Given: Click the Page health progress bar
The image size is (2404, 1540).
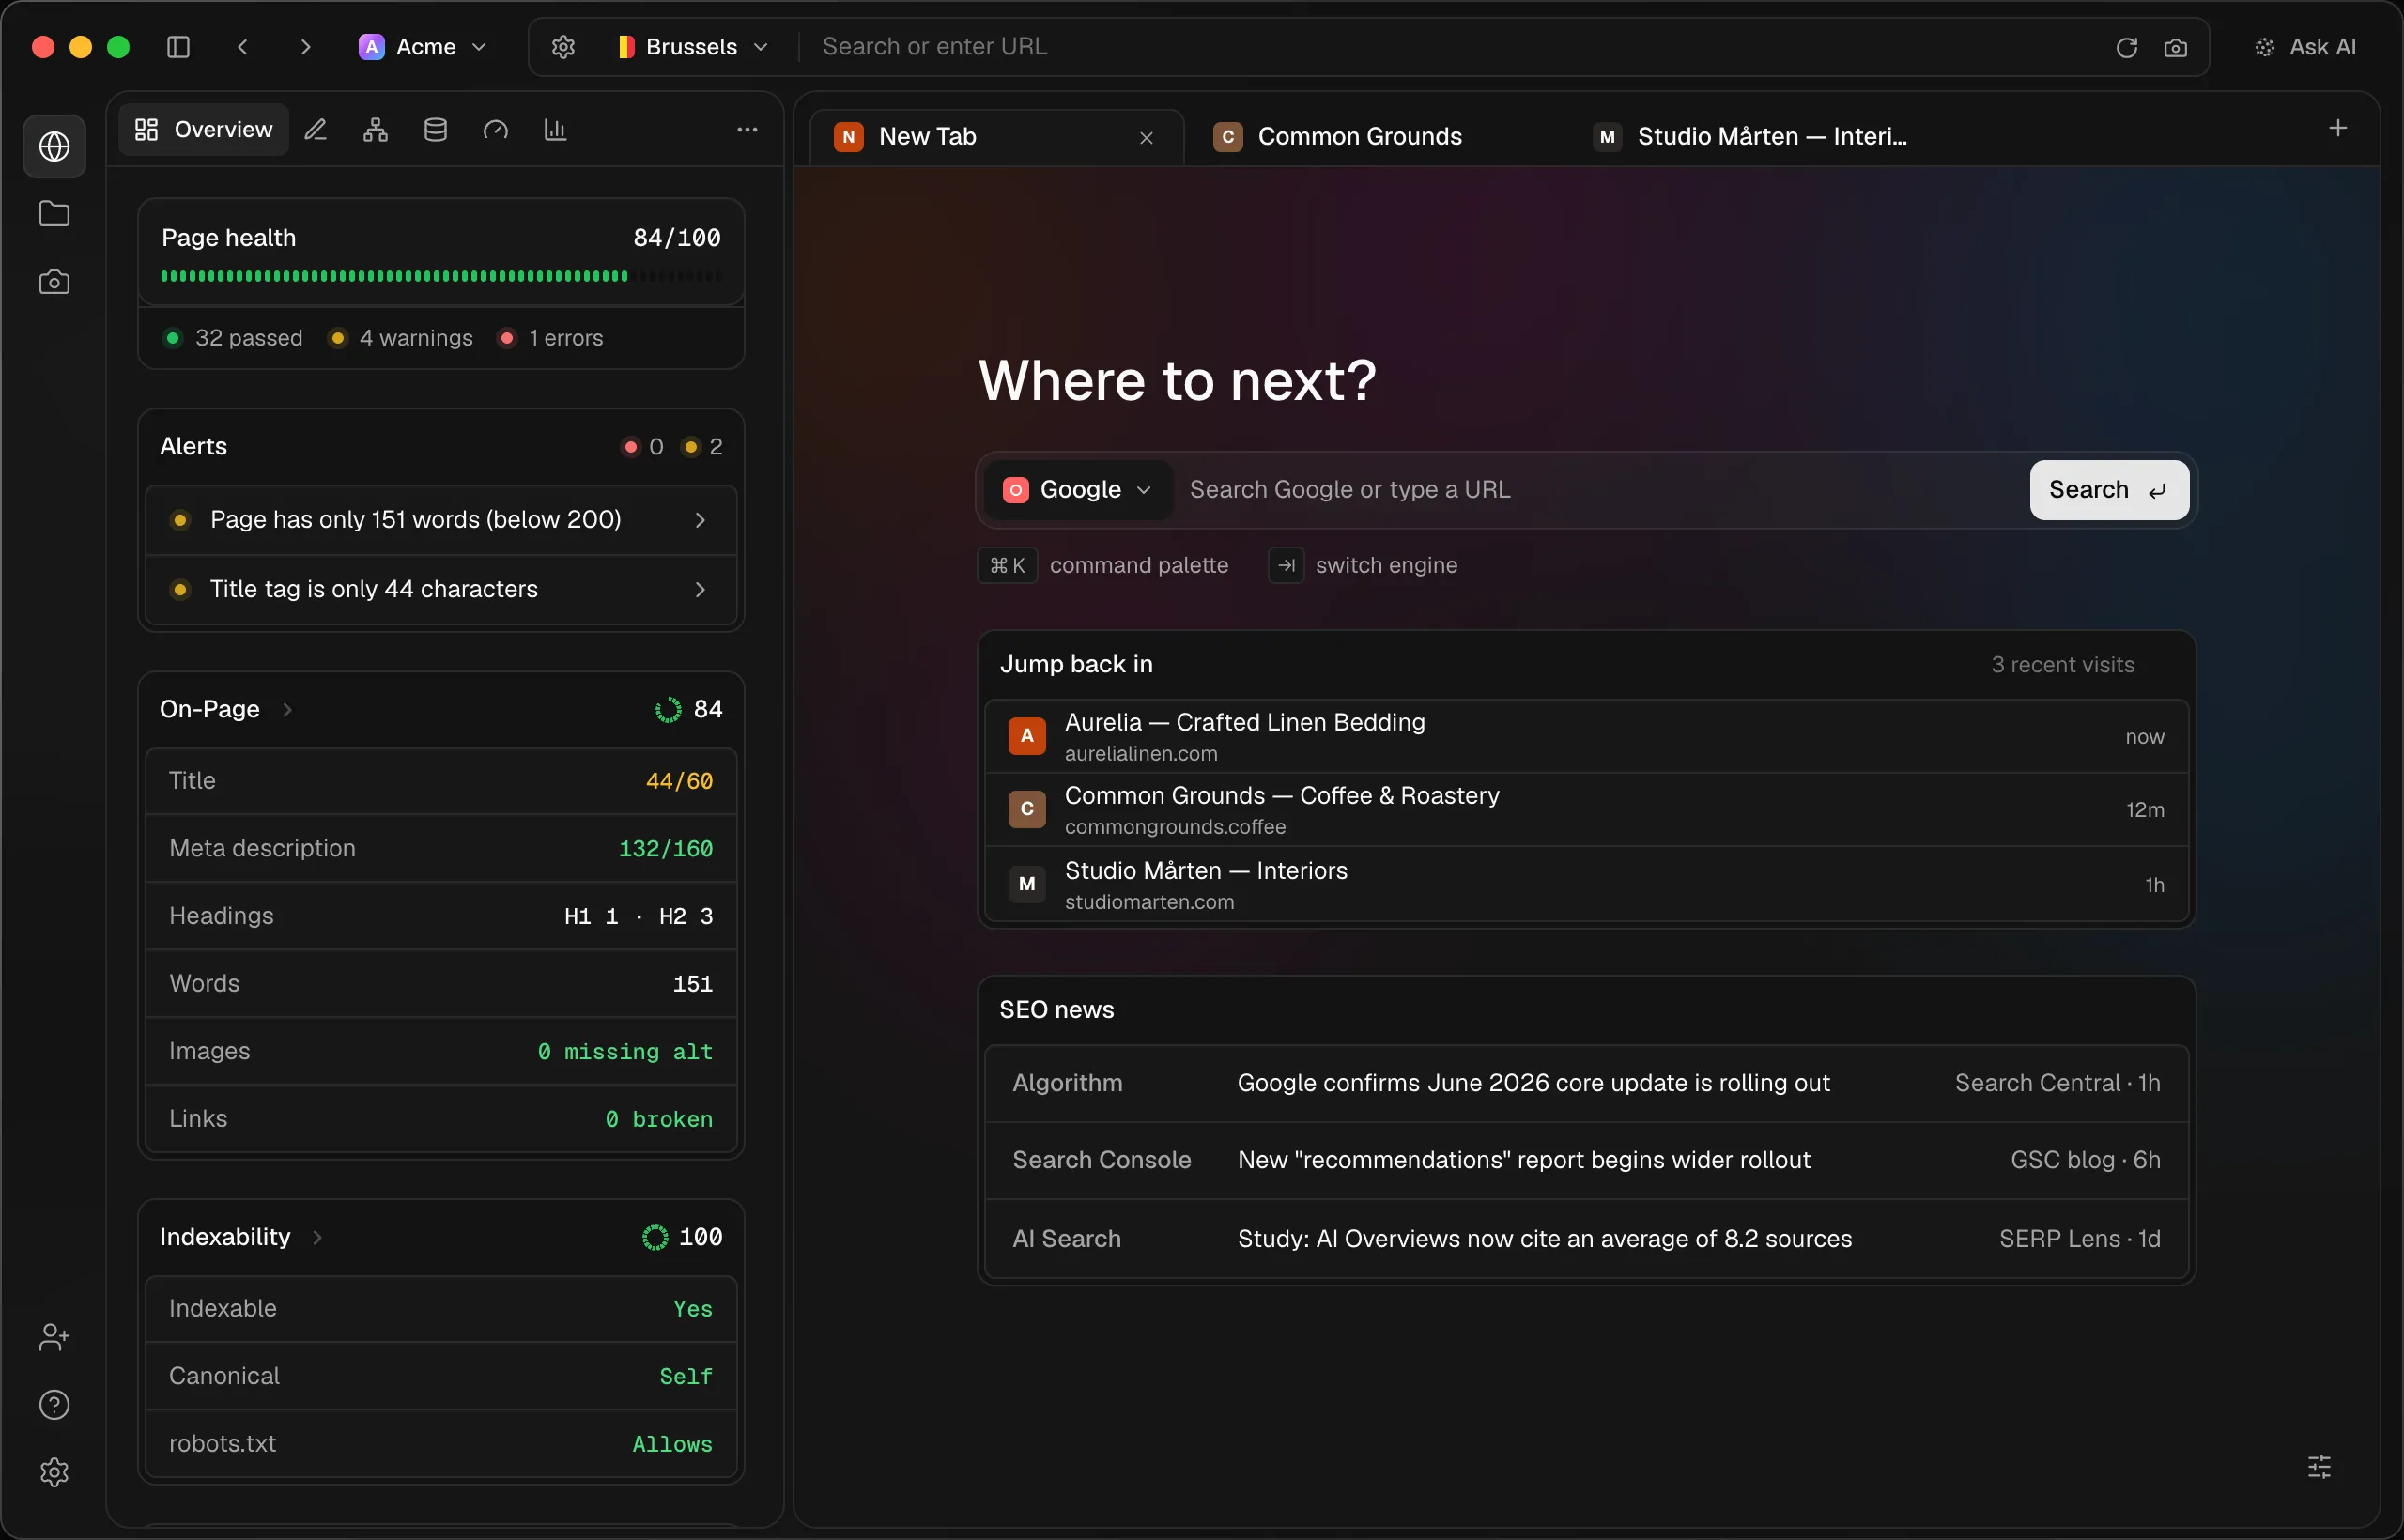Looking at the screenshot, I should click(x=441, y=276).
